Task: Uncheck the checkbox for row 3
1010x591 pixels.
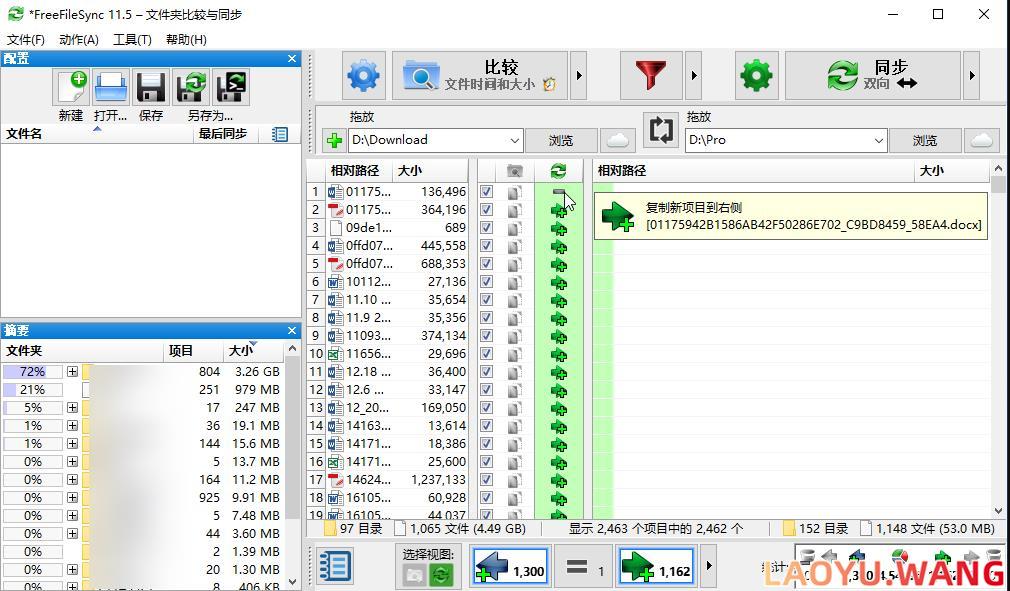Action: [486, 228]
